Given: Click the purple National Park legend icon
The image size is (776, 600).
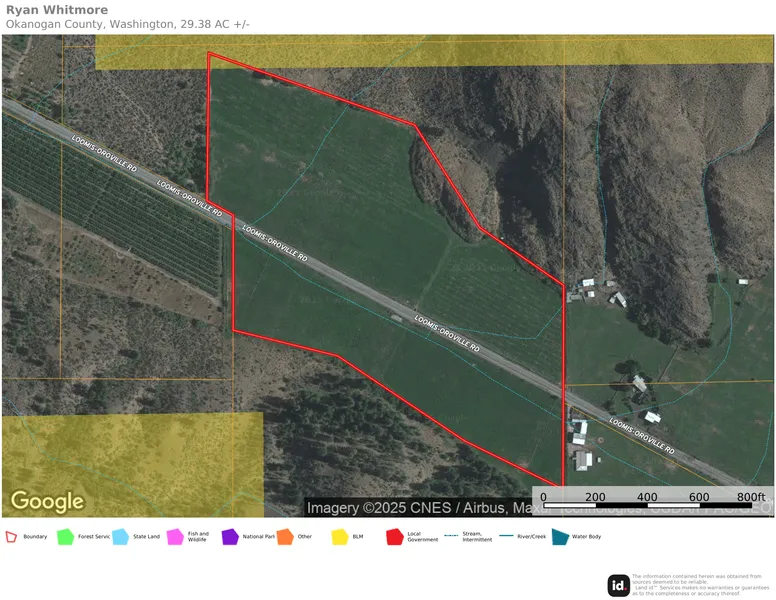Looking at the screenshot, I should point(230,537).
